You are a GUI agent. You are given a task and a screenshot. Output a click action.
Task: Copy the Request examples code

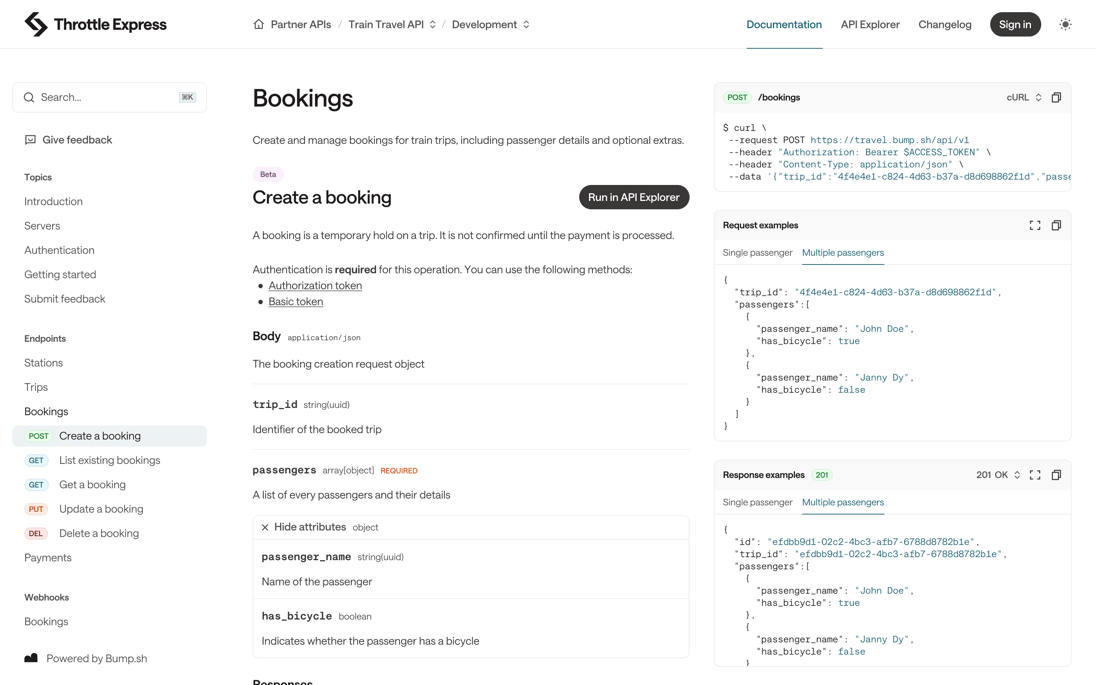point(1057,225)
